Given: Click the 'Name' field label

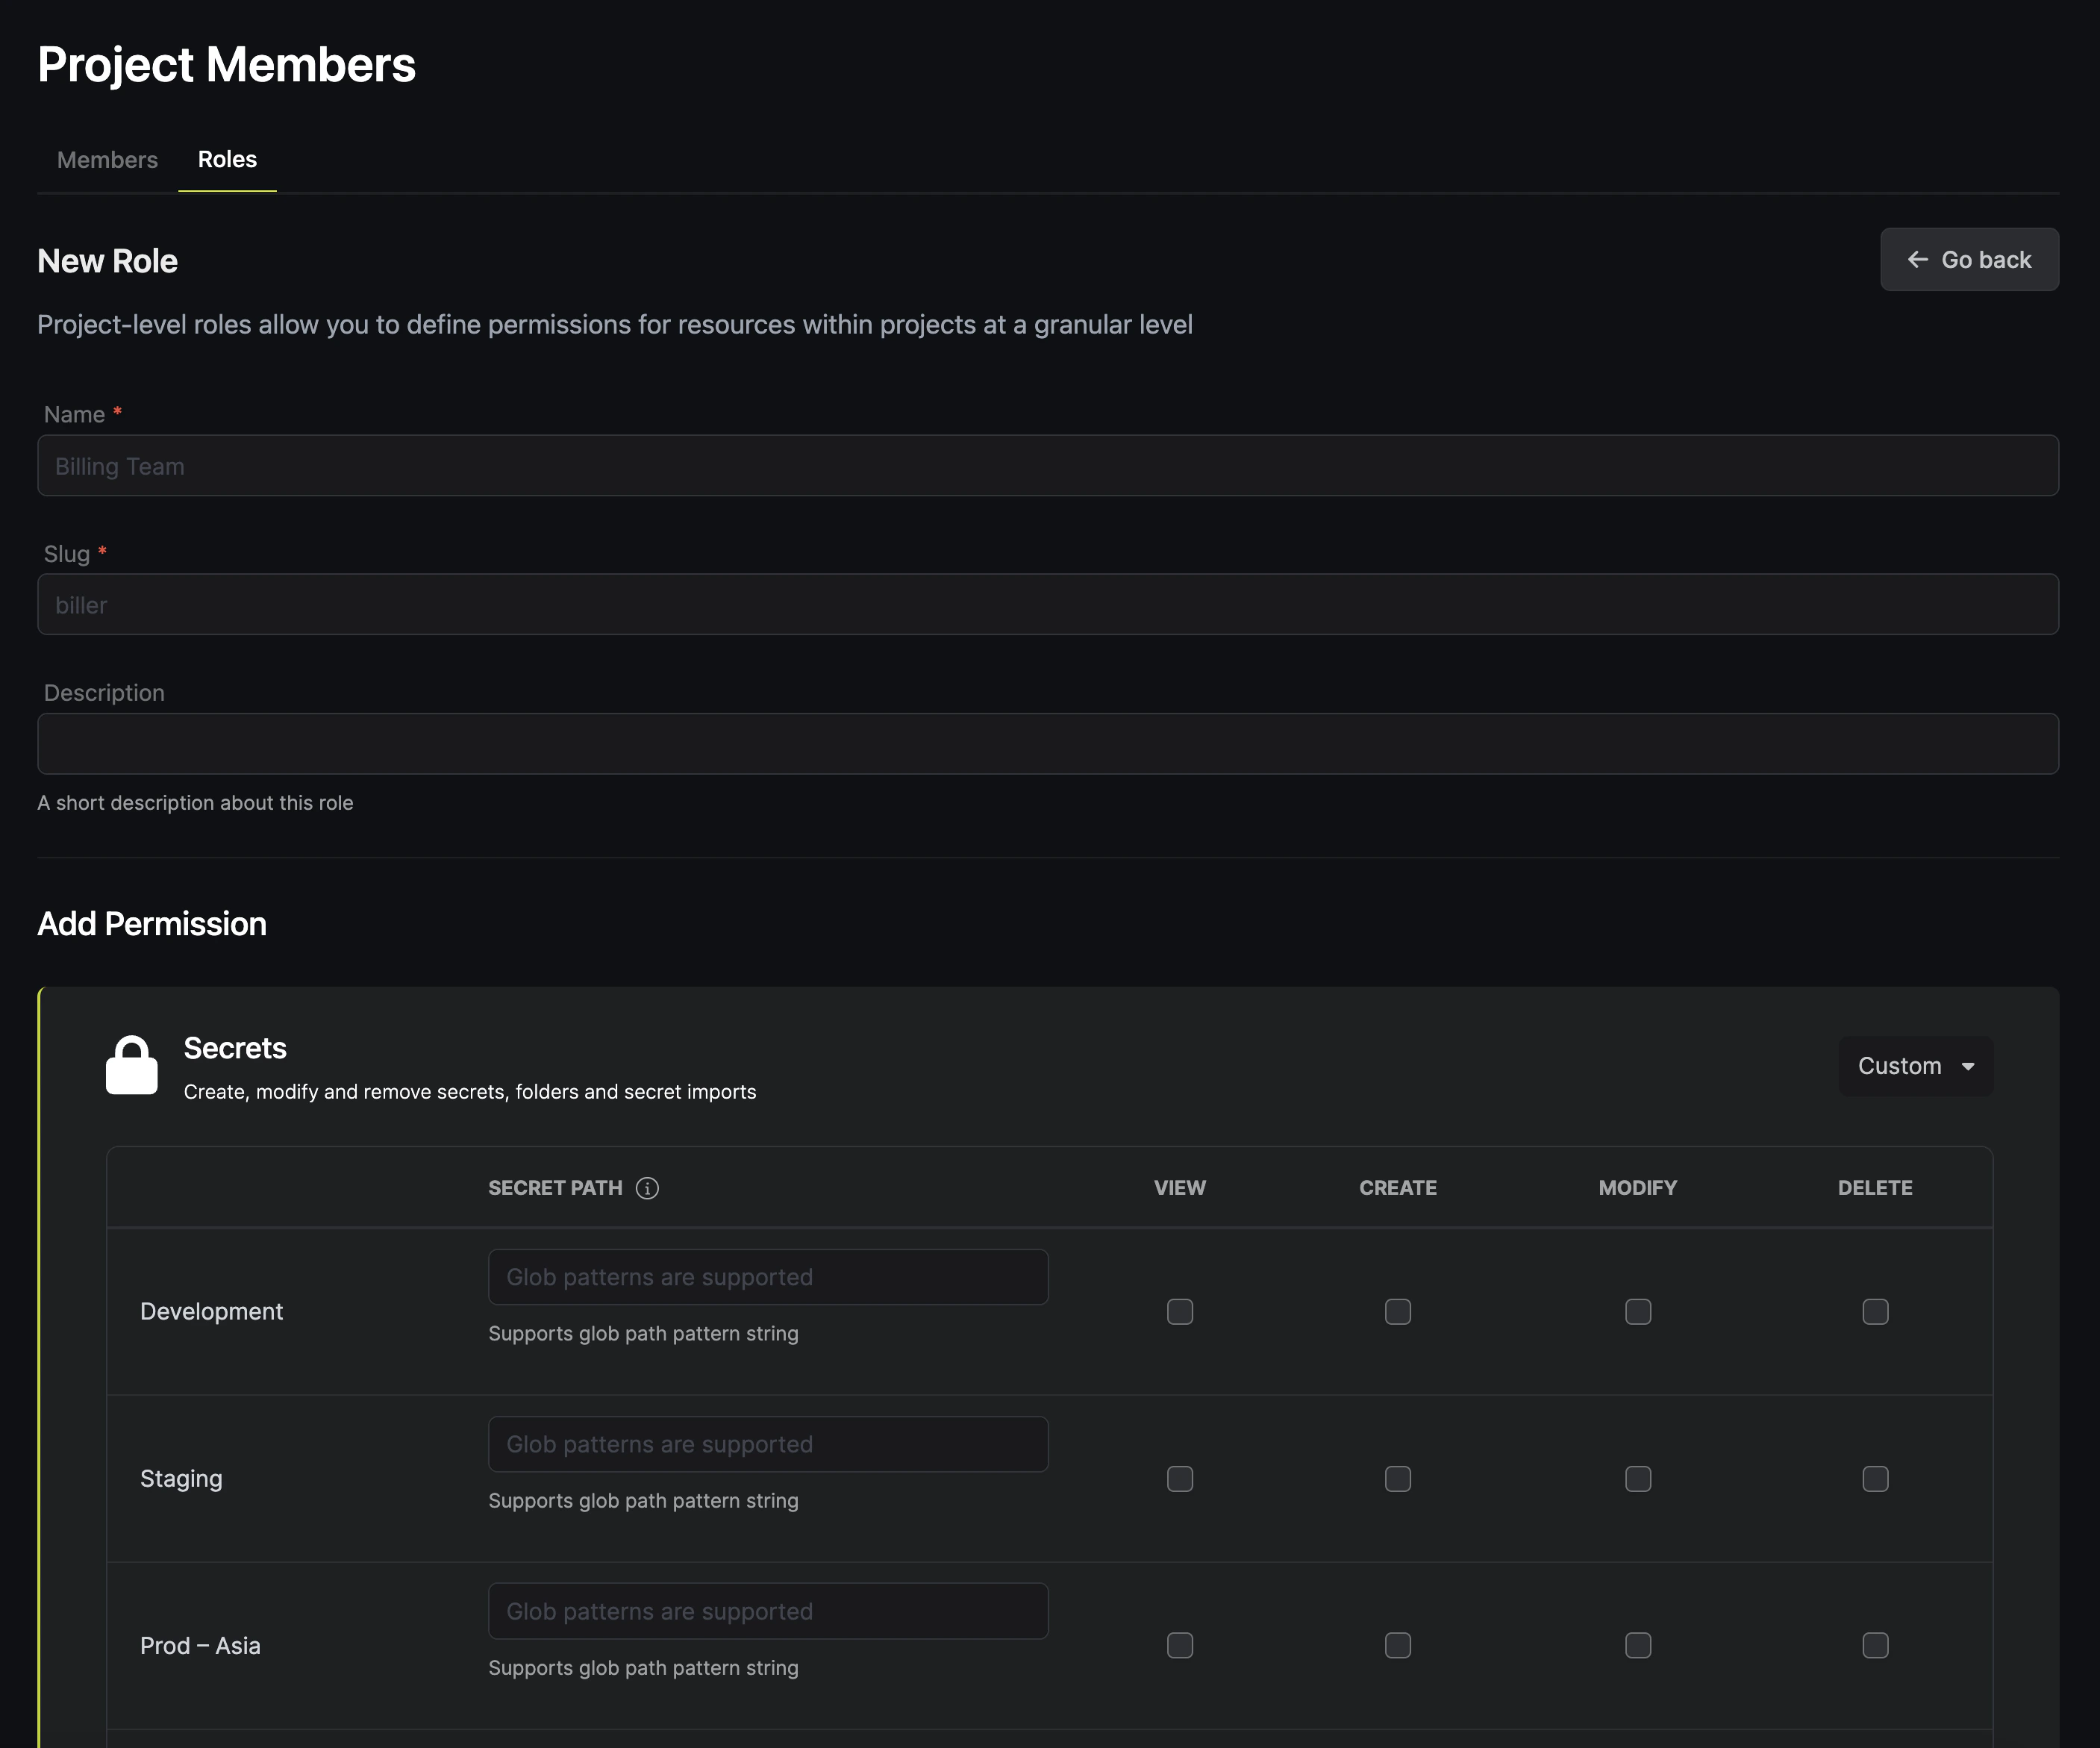Looking at the screenshot, I should 74,414.
